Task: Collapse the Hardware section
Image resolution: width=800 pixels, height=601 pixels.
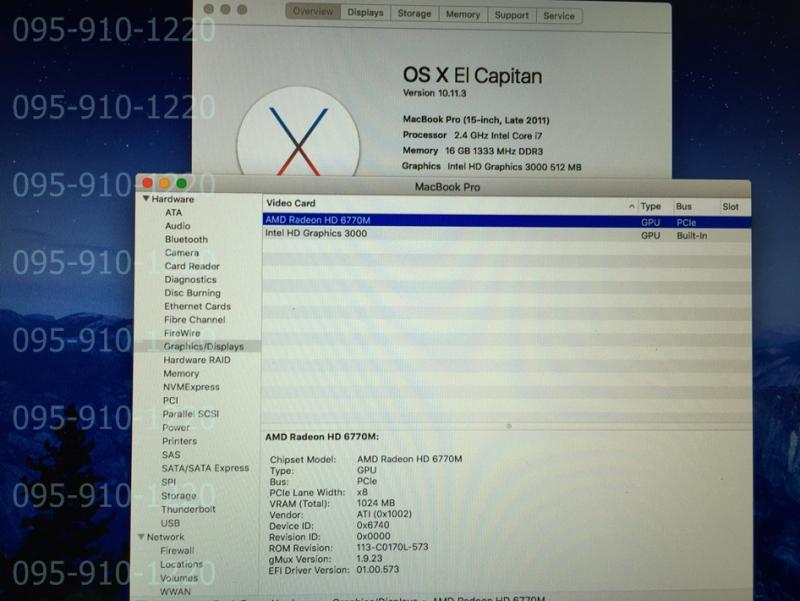Action: point(146,198)
